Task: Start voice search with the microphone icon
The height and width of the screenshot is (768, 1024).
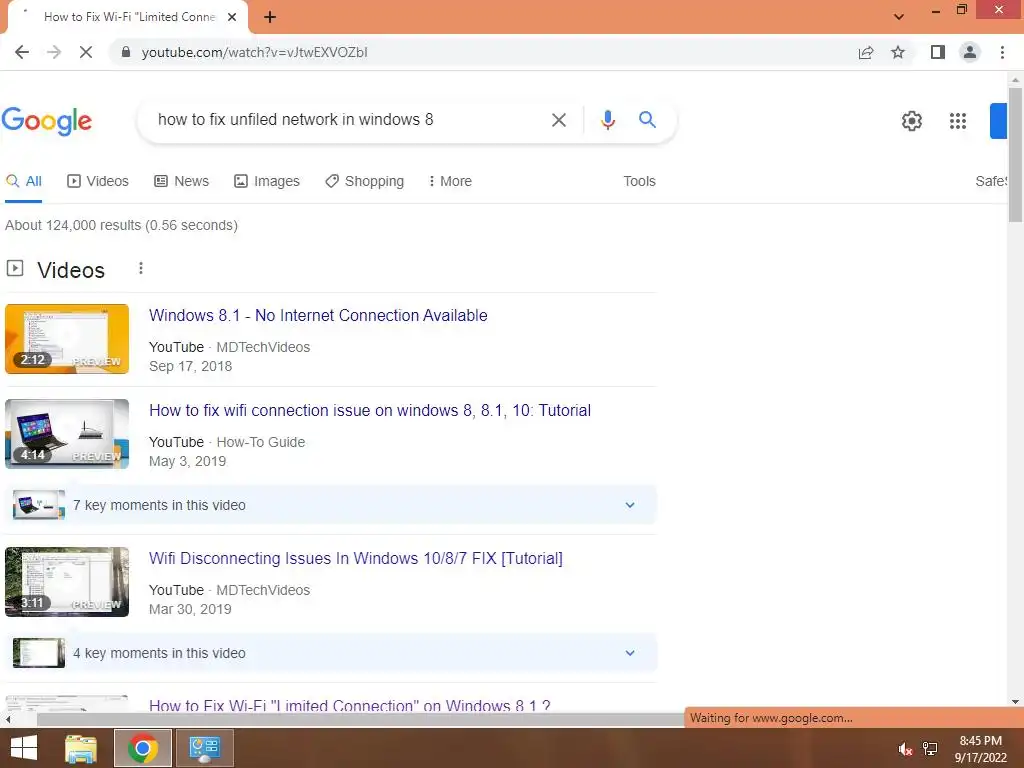Action: [x=607, y=120]
